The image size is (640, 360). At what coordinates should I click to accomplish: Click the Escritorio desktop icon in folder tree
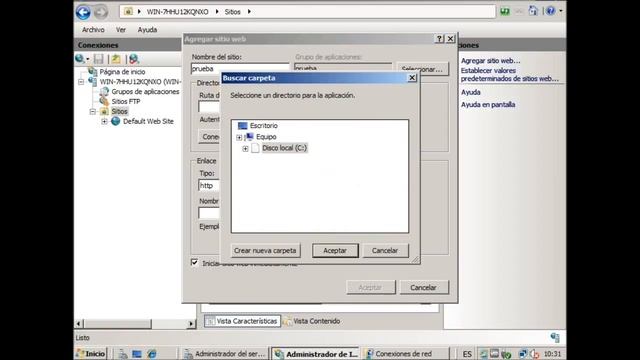242,126
